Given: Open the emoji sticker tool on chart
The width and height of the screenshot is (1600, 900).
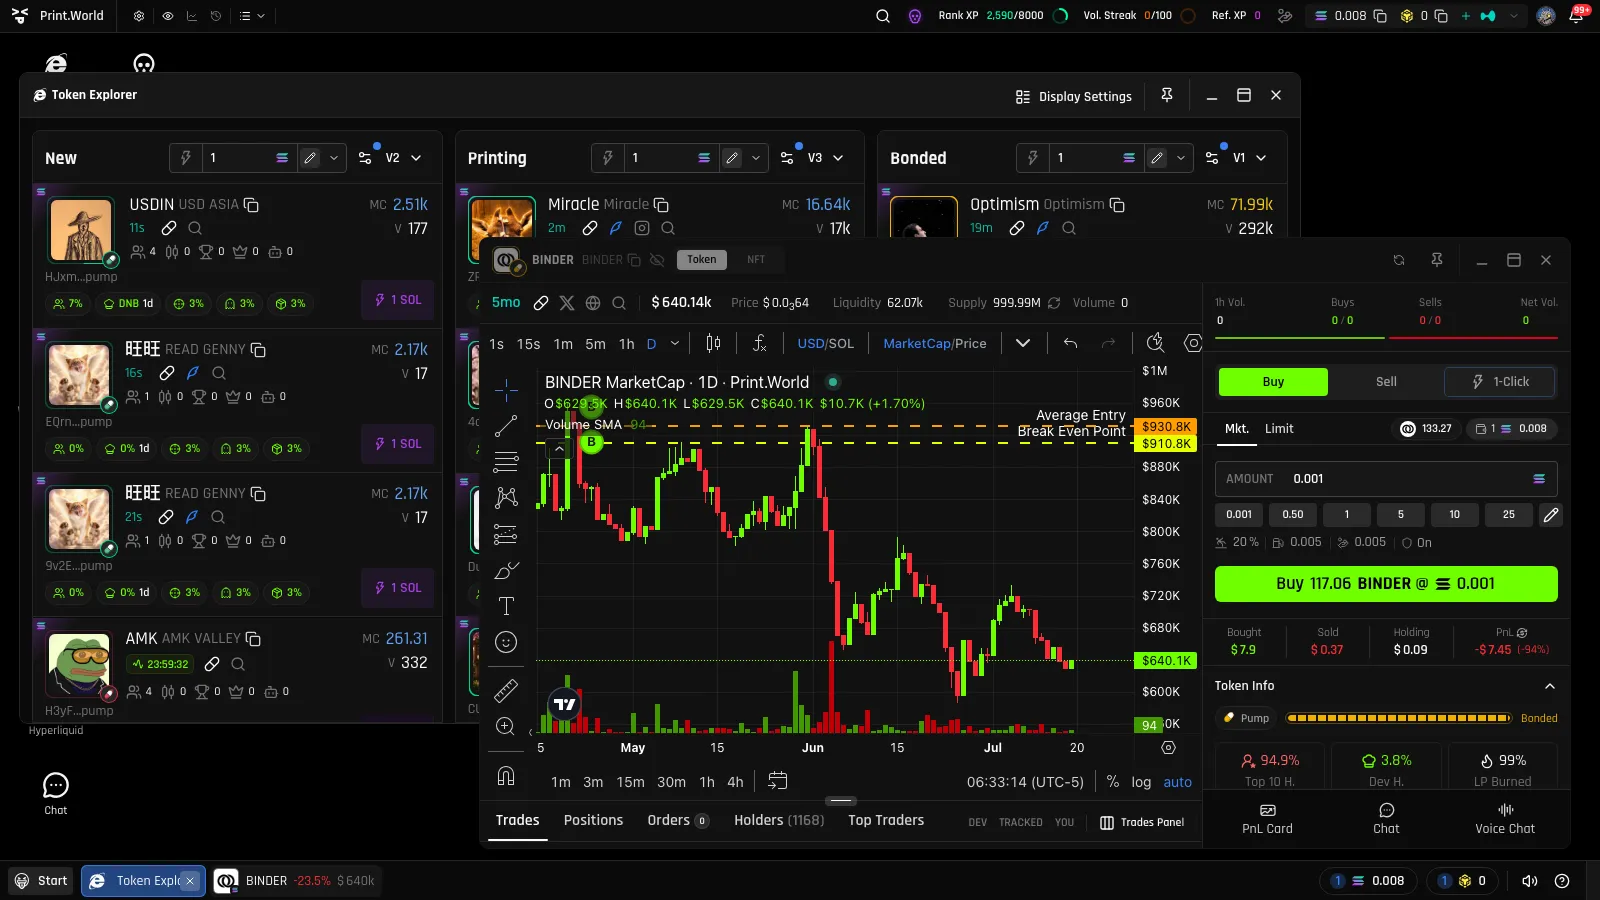Looking at the screenshot, I should point(506,642).
